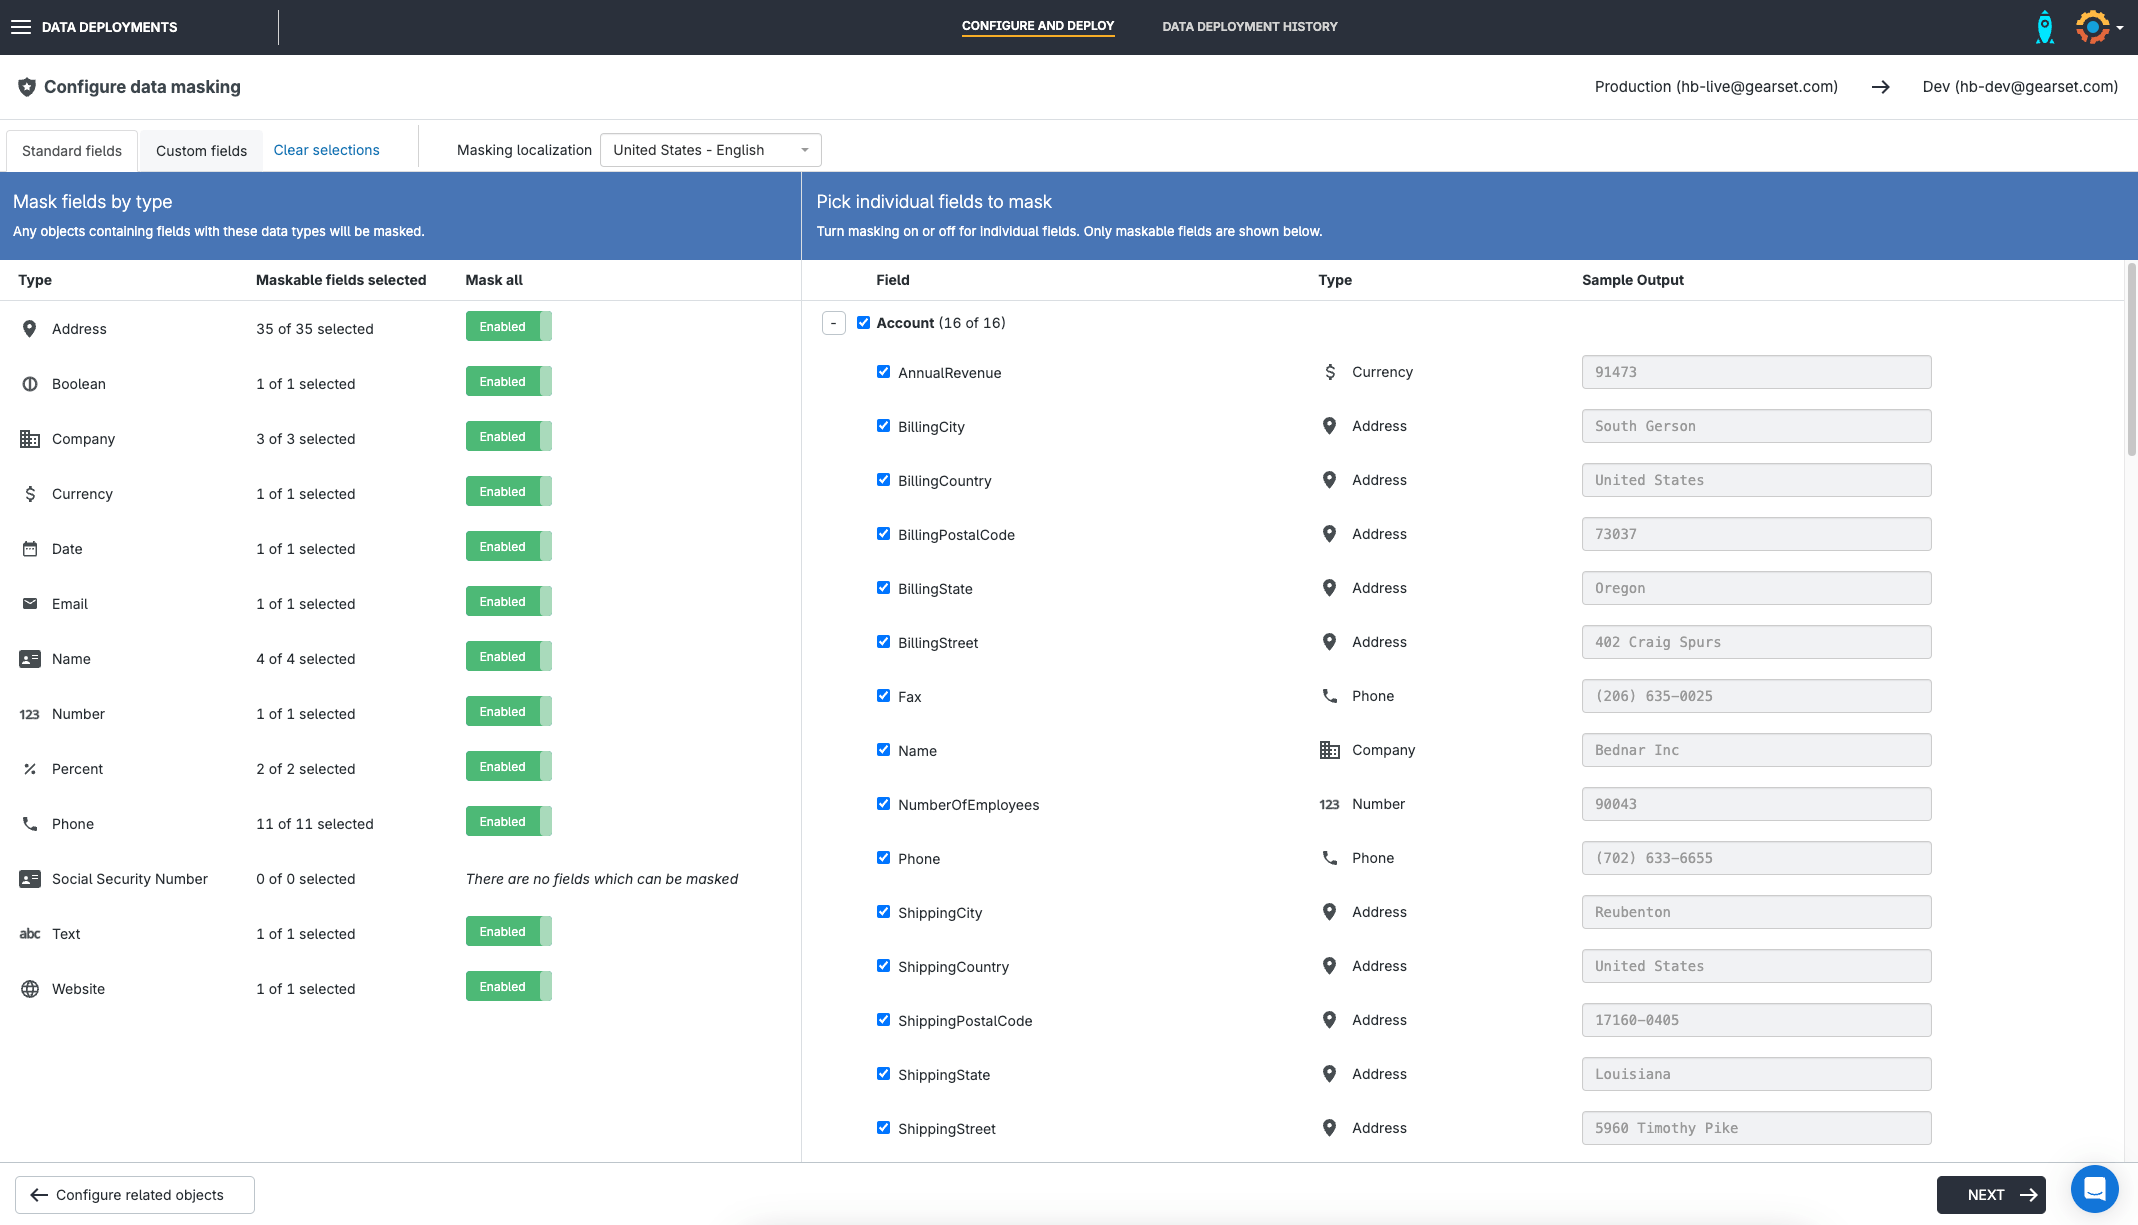Click the NEXT button

click(x=1990, y=1195)
